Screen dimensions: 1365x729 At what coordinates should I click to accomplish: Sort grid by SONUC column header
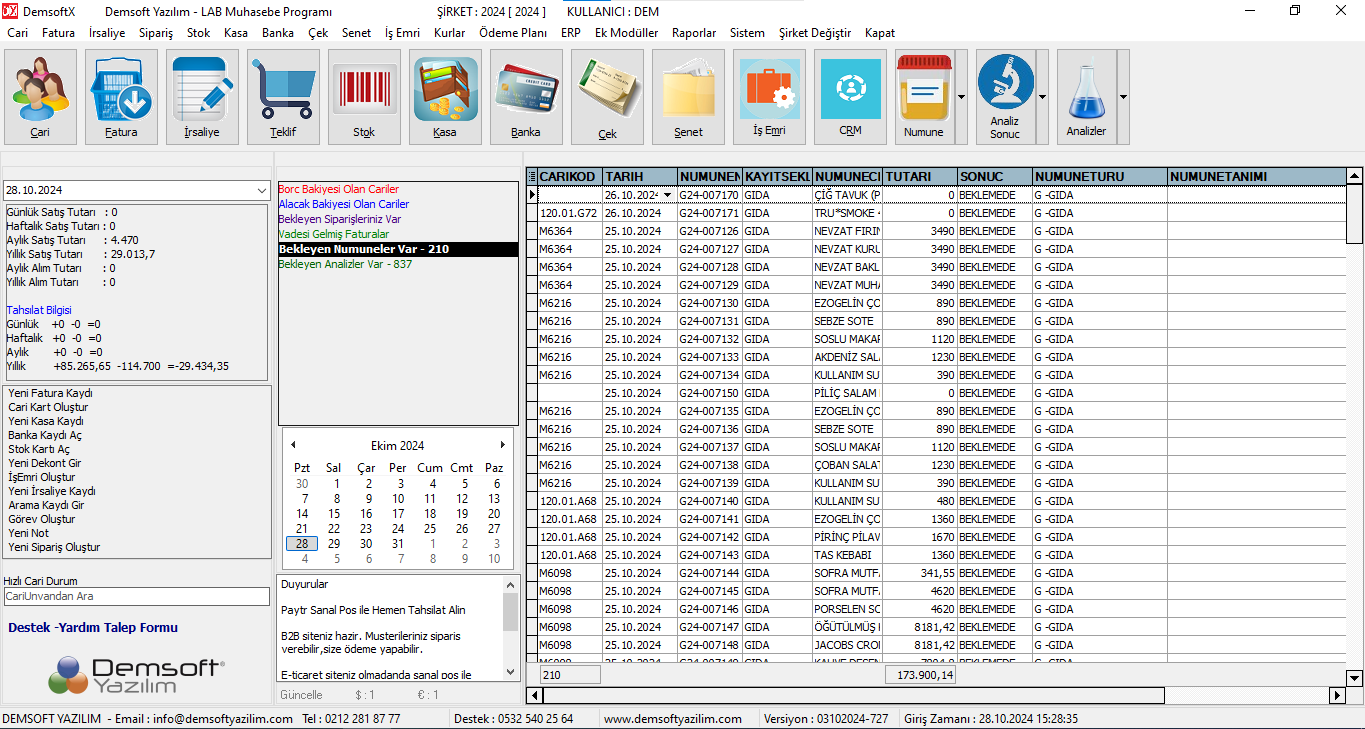click(x=995, y=177)
